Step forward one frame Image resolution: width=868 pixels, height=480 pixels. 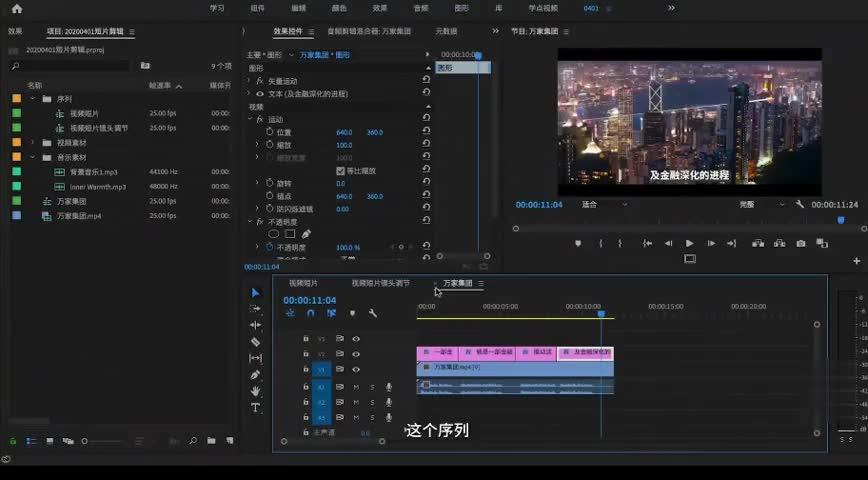[711, 243]
